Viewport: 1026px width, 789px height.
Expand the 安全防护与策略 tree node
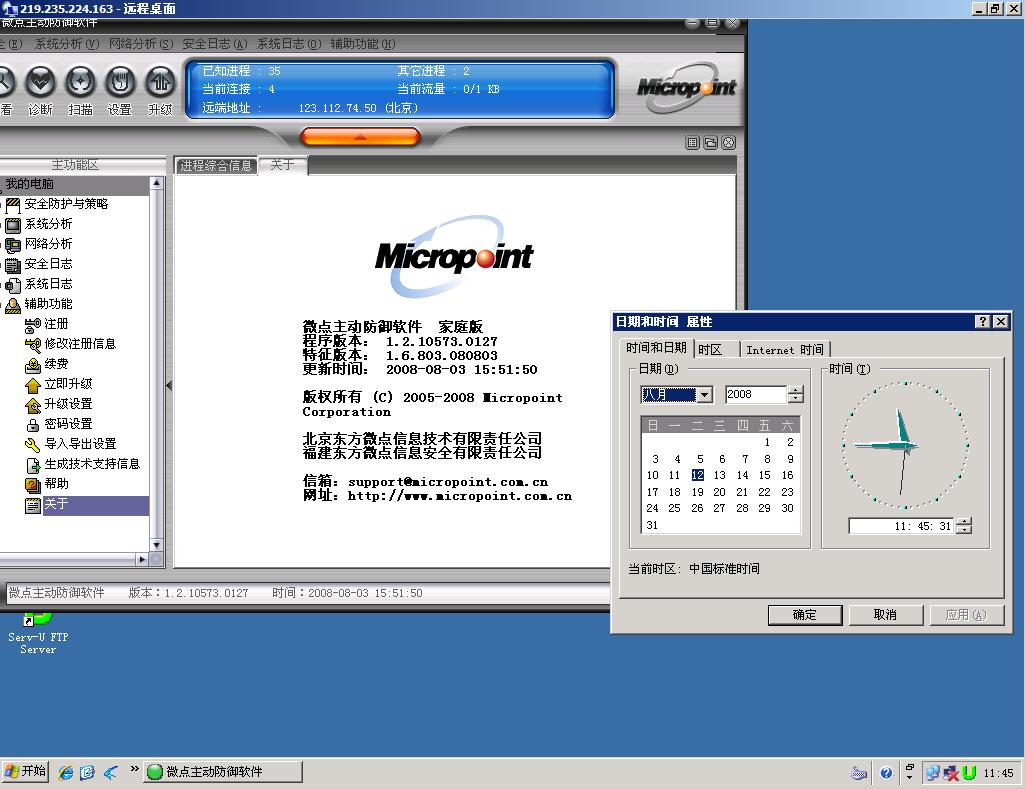[x=2, y=204]
